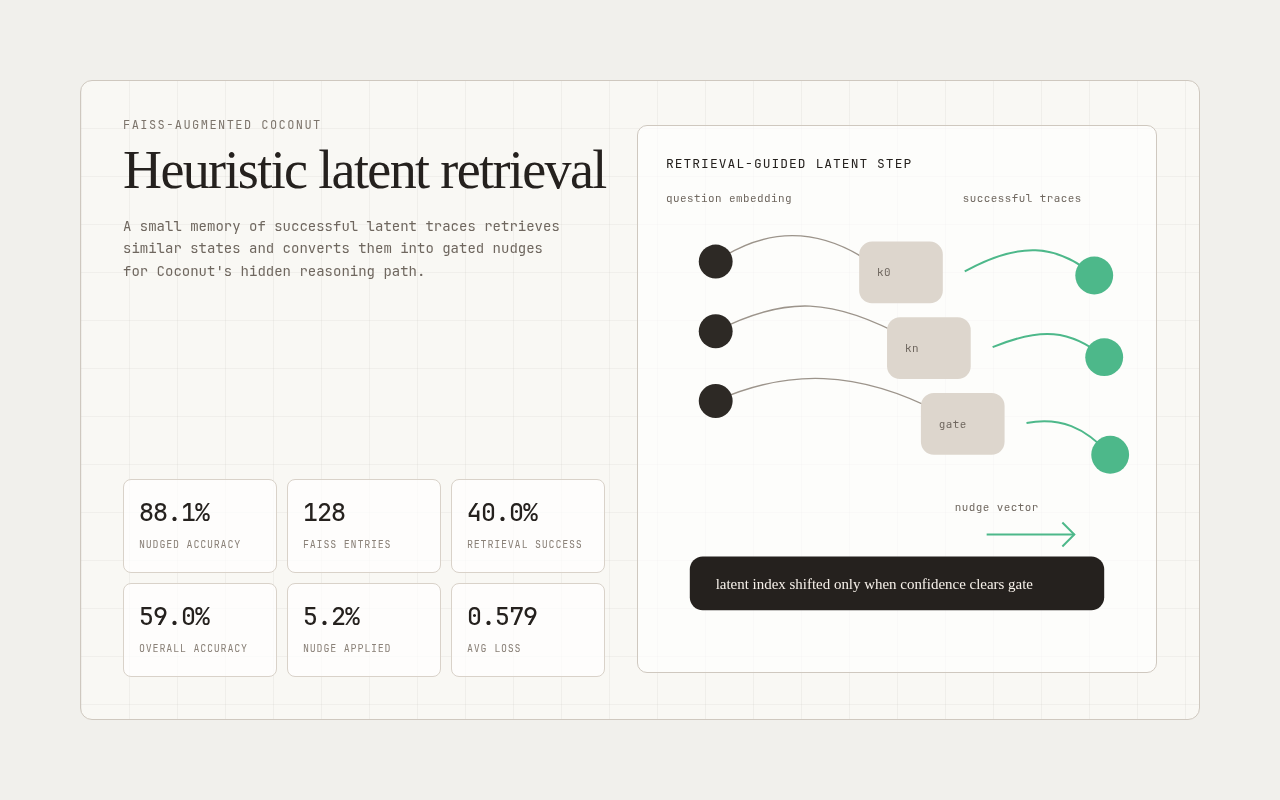Viewport: 1280px width, 800px height.
Task: Click the dark latent index caption banner
Action: coord(897,584)
